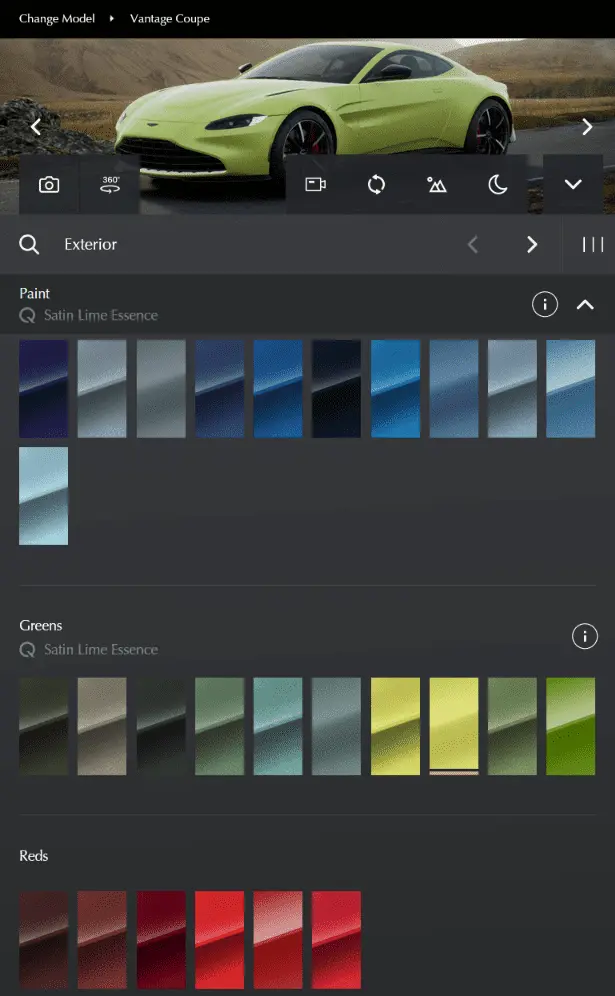Pick the bright red paint swatch
This screenshot has height=996, width=615.
(219, 939)
